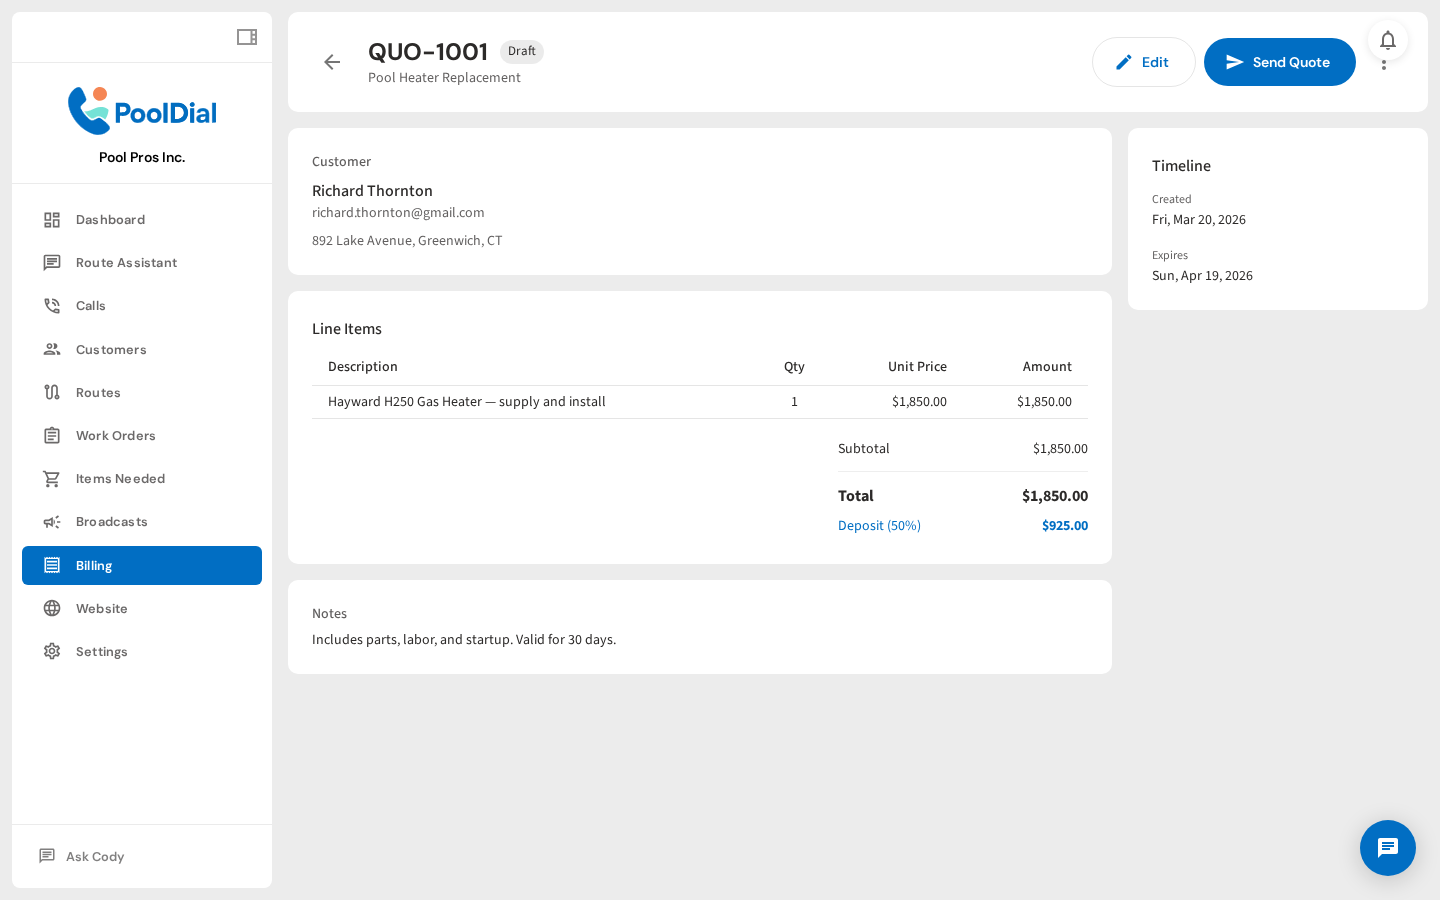Open the Ask Cody assistant
1440x900 pixels.
coord(95,856)
